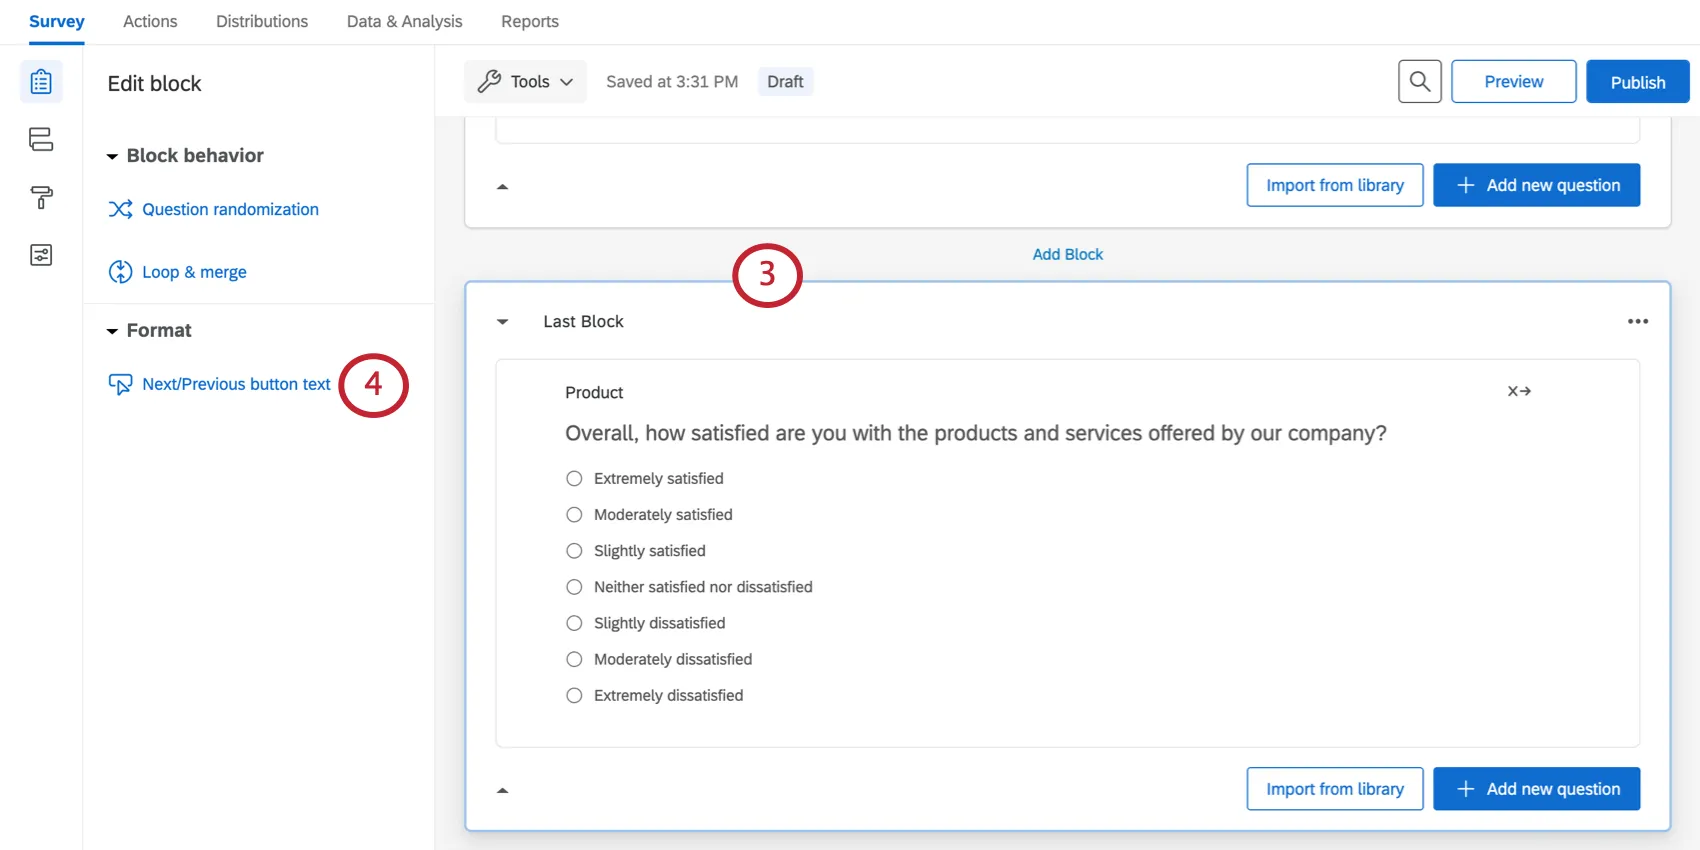Click the Product question text
1700x850 pixels.
tap(975, 433)
